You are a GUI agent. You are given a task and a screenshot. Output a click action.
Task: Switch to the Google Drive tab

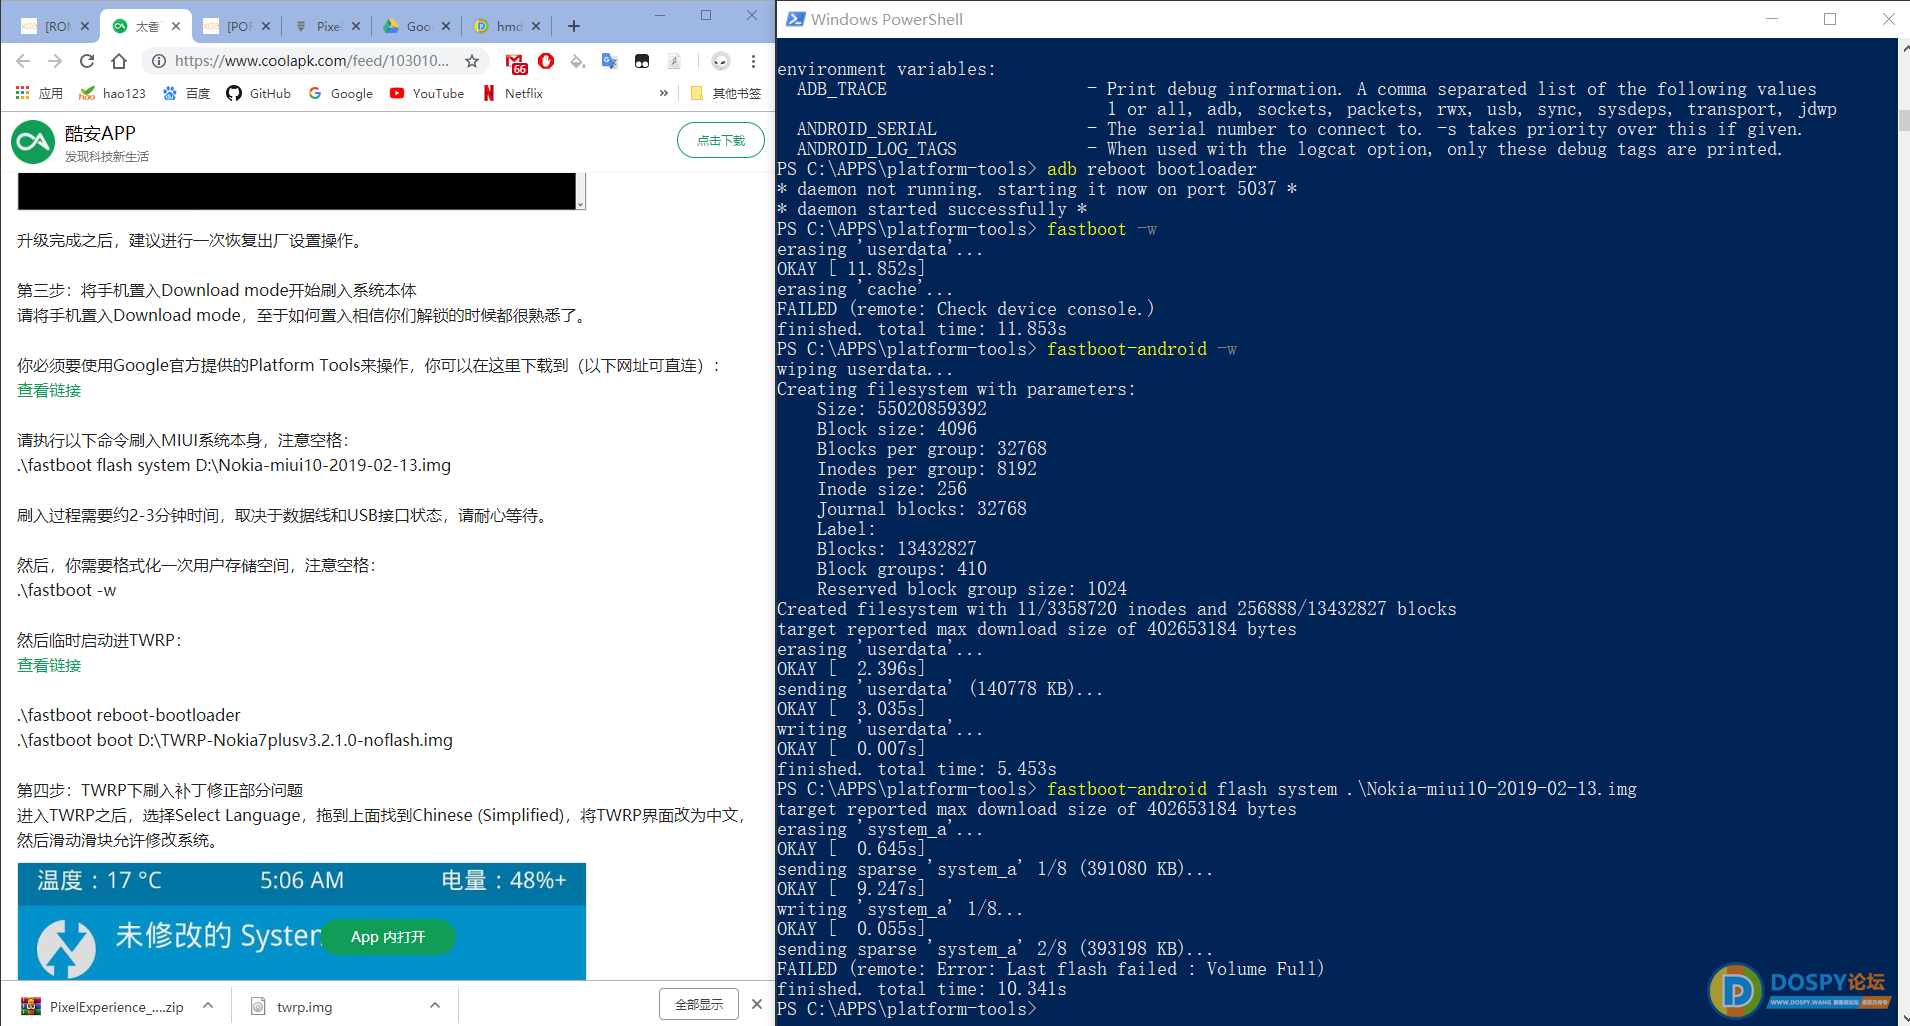[409, 26]
